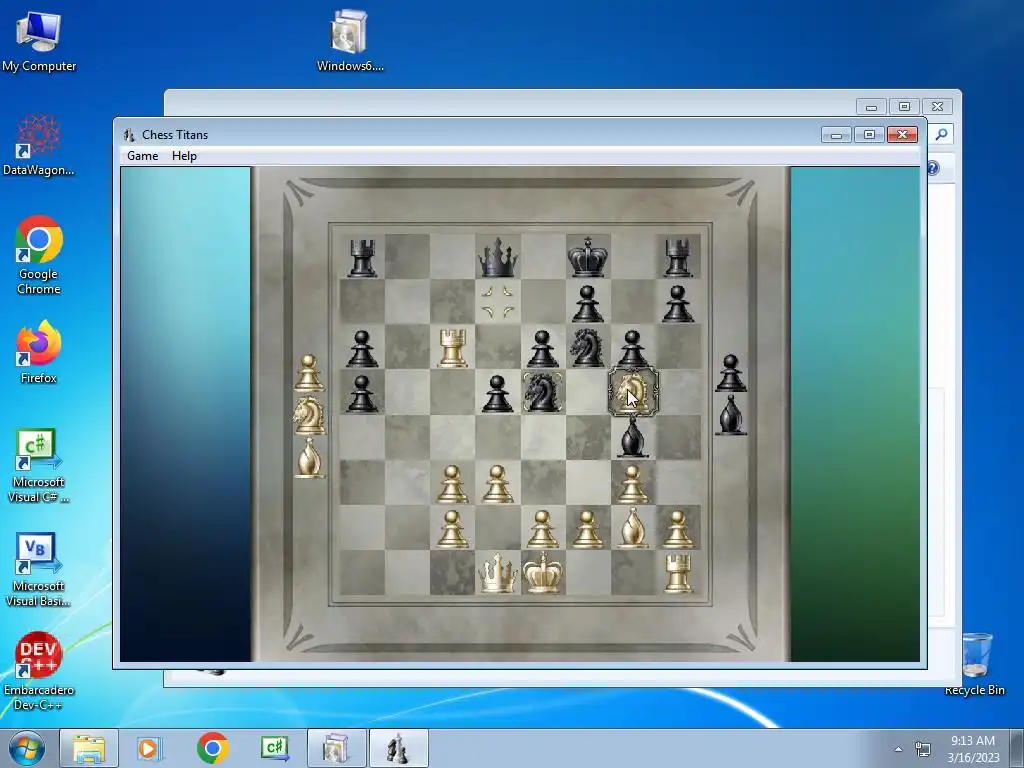Select the white king on the bottom row
The image size is (1024, 768).
tap(543, 573)
